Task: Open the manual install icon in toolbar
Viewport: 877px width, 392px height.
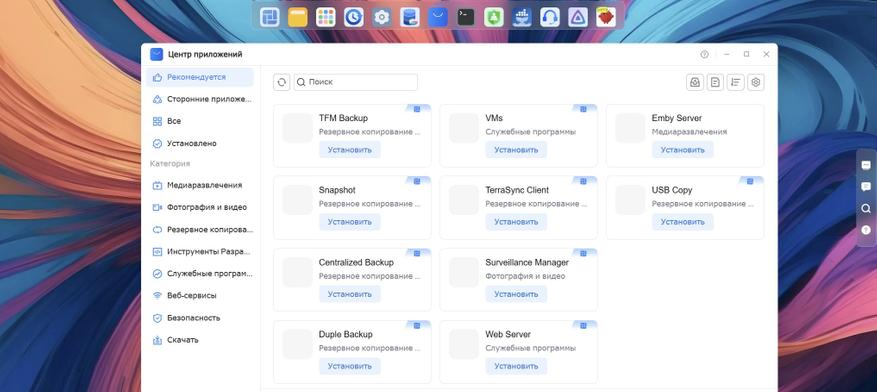Action: [695, 82]
